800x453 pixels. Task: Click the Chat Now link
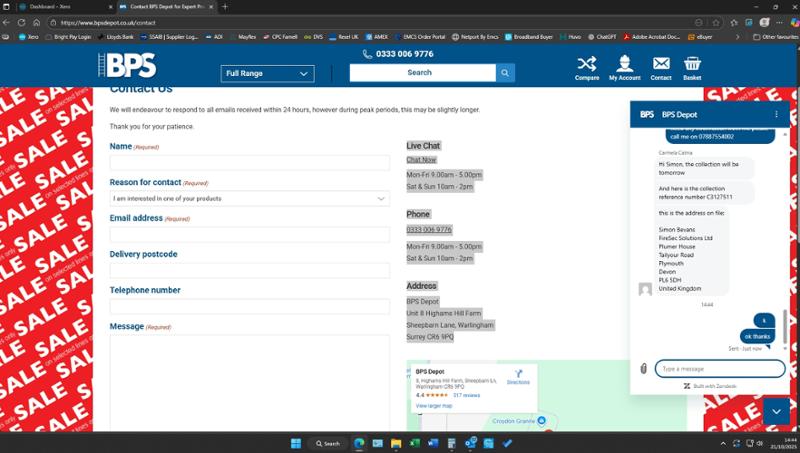coord(421,160)
